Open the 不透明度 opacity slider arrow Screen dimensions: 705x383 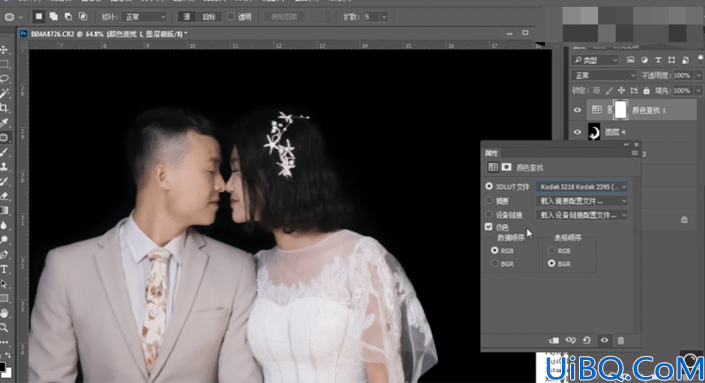(698, 75)
